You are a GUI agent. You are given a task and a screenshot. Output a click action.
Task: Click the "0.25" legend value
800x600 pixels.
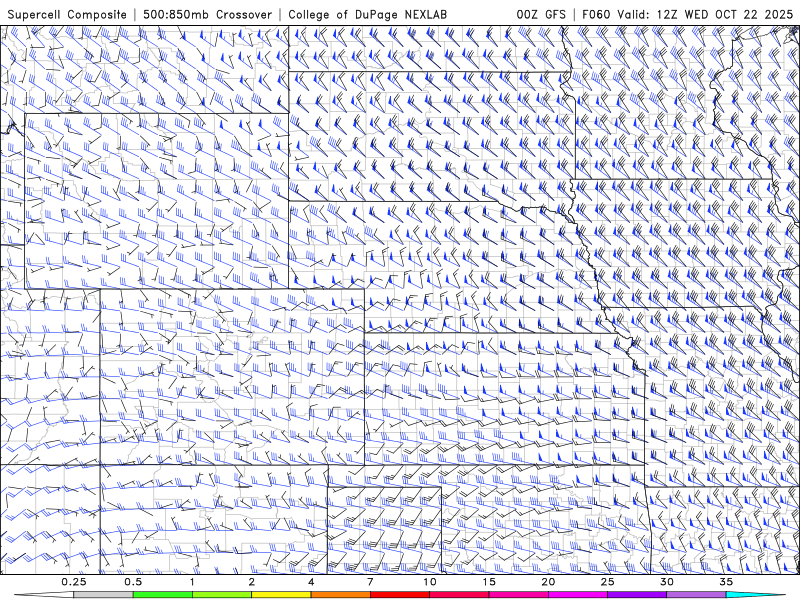[73, 582]
